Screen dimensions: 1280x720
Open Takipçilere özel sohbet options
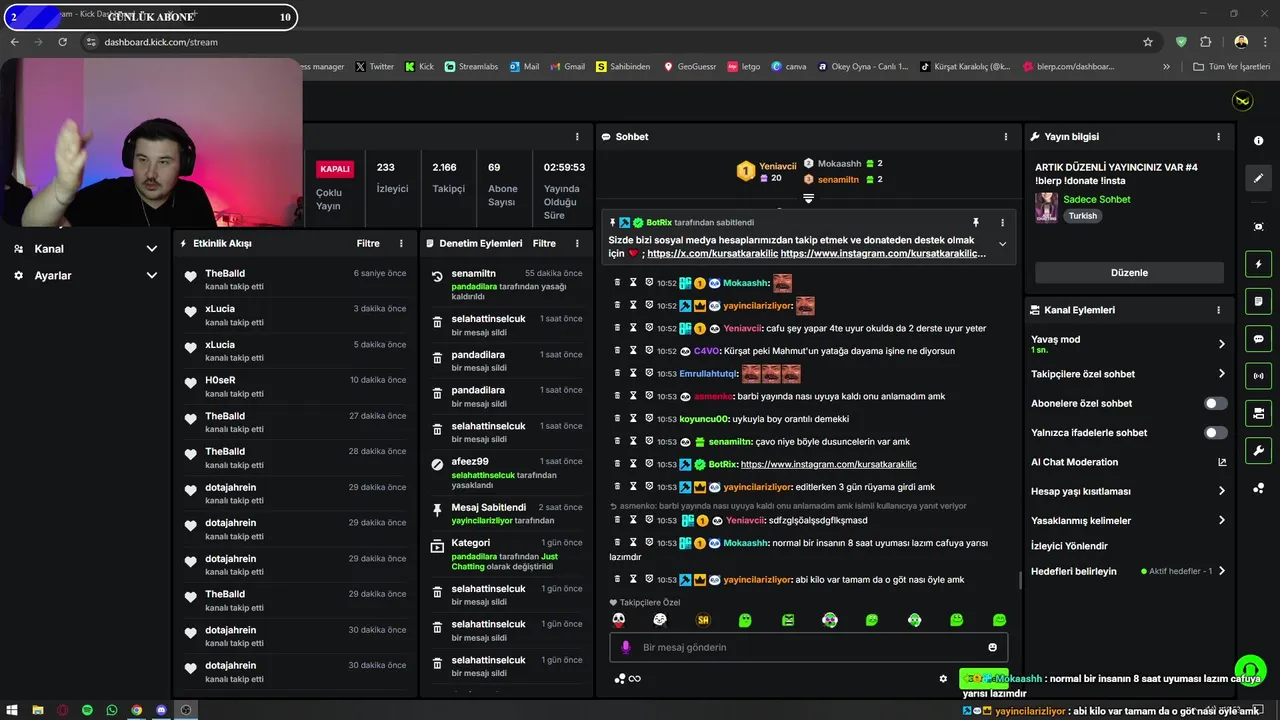click(x=1221, y=374)
